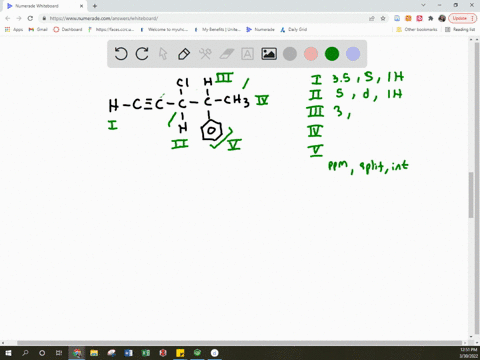Undo the last whiteboard stroke

coord(121,54)
